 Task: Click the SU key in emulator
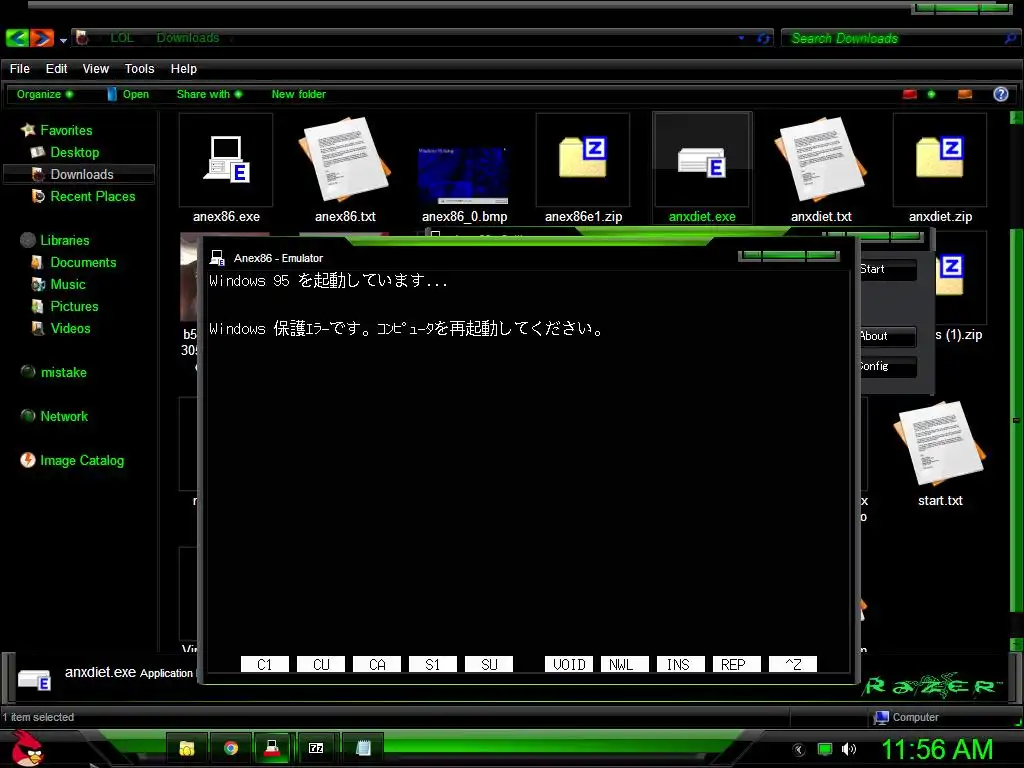pyautogui.click(x=488, y=664)
